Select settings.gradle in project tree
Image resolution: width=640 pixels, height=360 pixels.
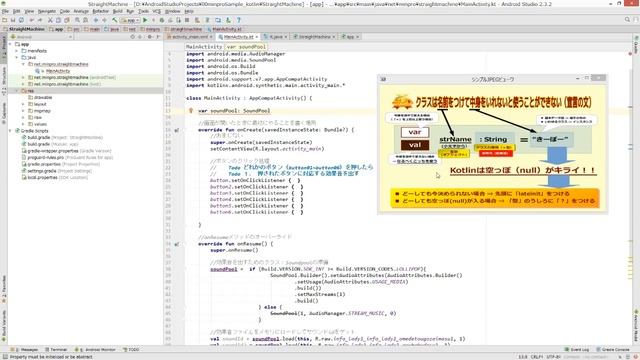(42, 171)
